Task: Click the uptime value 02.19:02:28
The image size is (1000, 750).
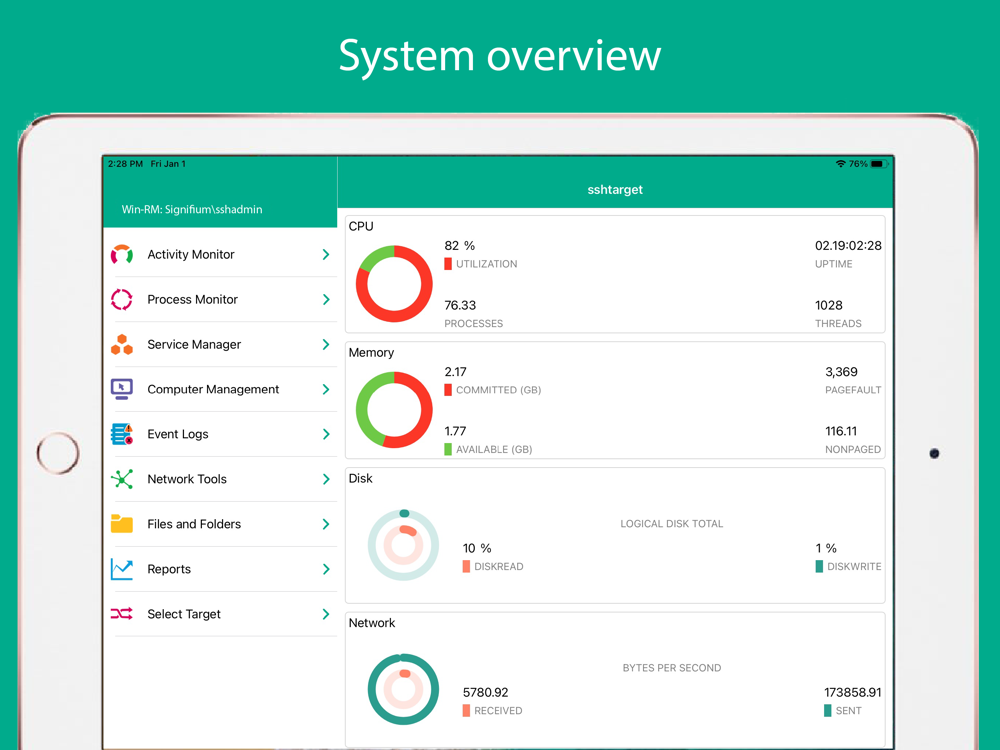Action: pos(848,246)
